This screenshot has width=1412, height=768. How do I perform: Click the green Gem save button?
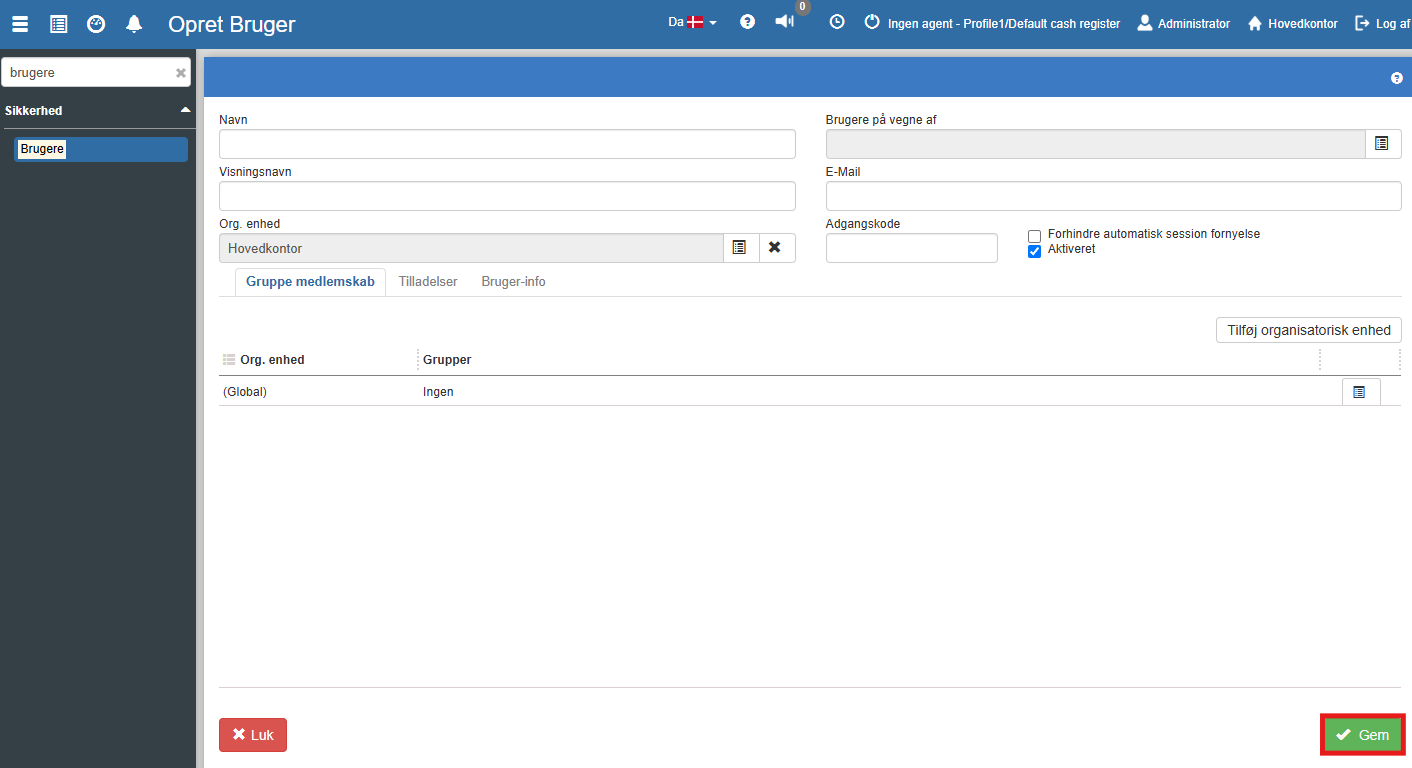[1363, 735]
